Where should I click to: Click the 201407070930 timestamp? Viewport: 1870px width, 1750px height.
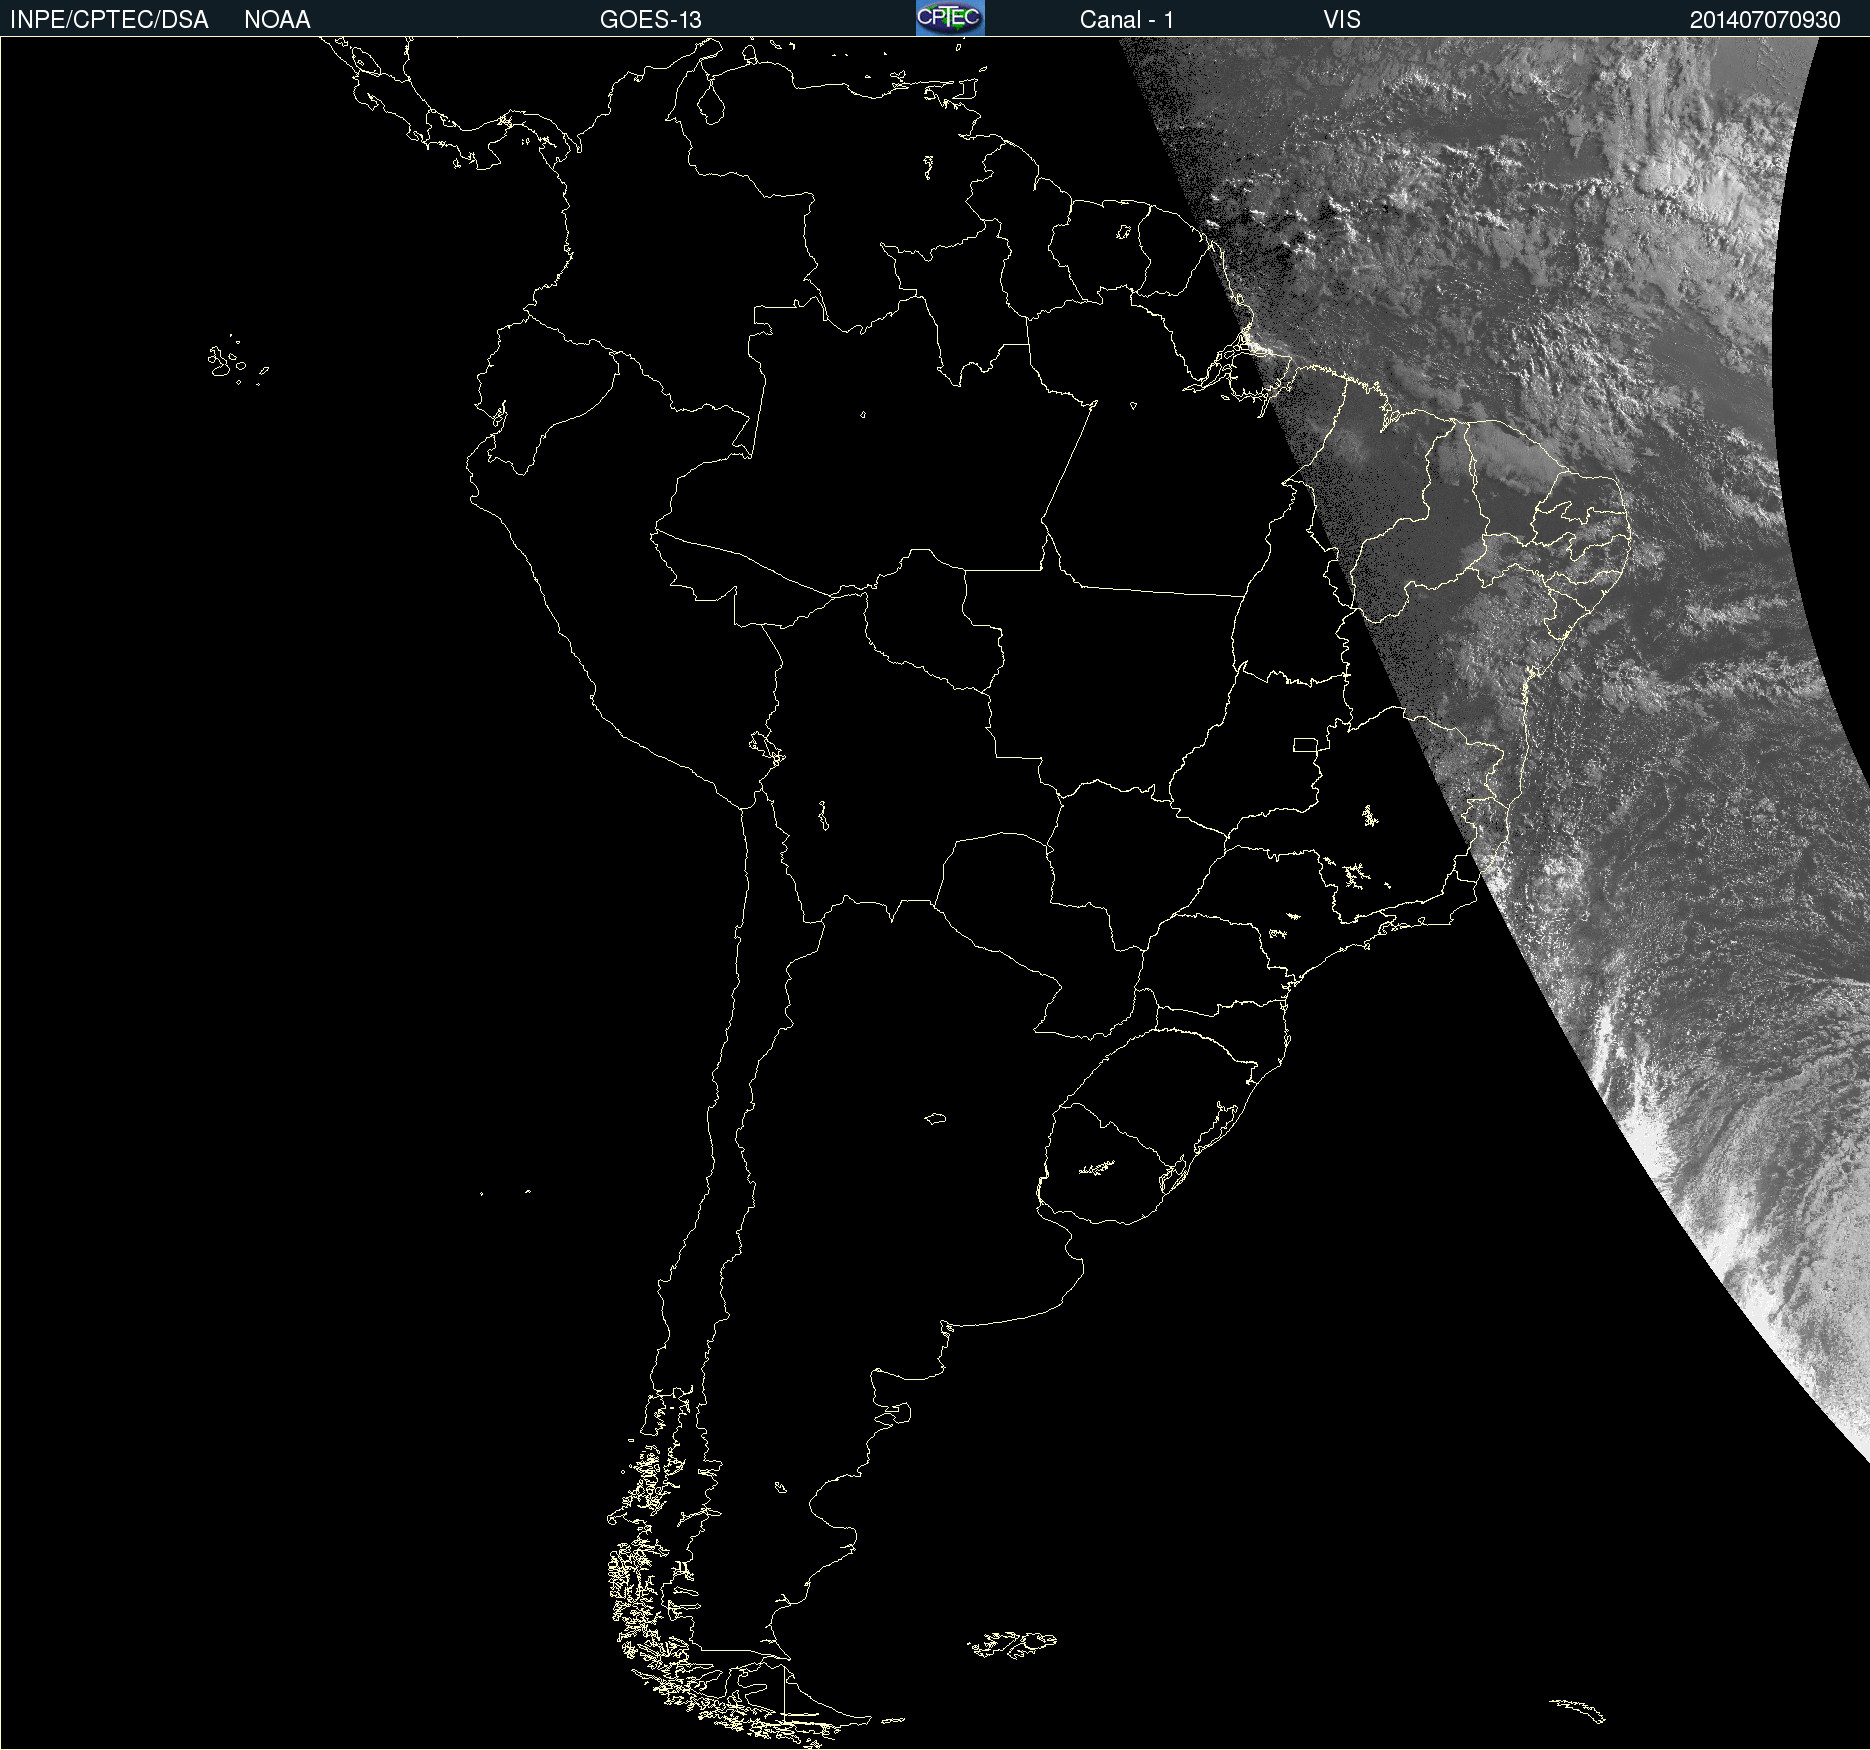(x=1764, y=20)
